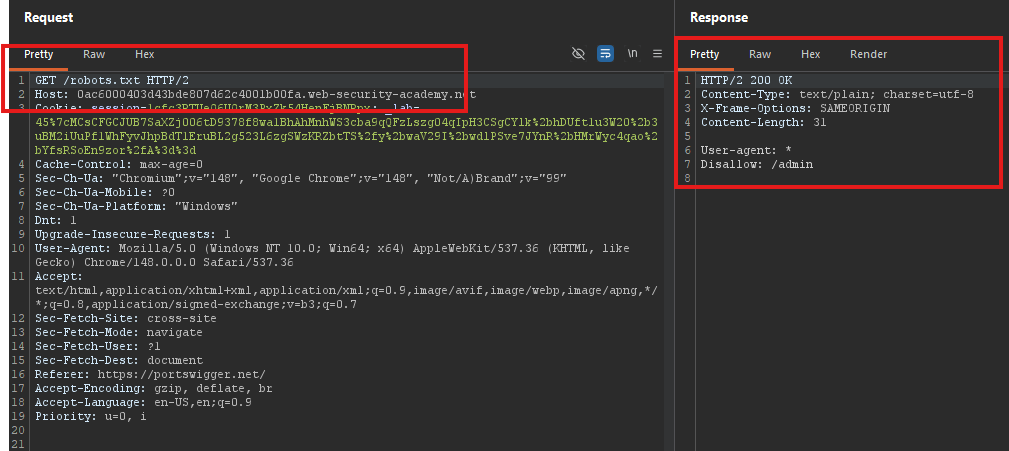Switch to the Request Hex tab

click(145, 55)
